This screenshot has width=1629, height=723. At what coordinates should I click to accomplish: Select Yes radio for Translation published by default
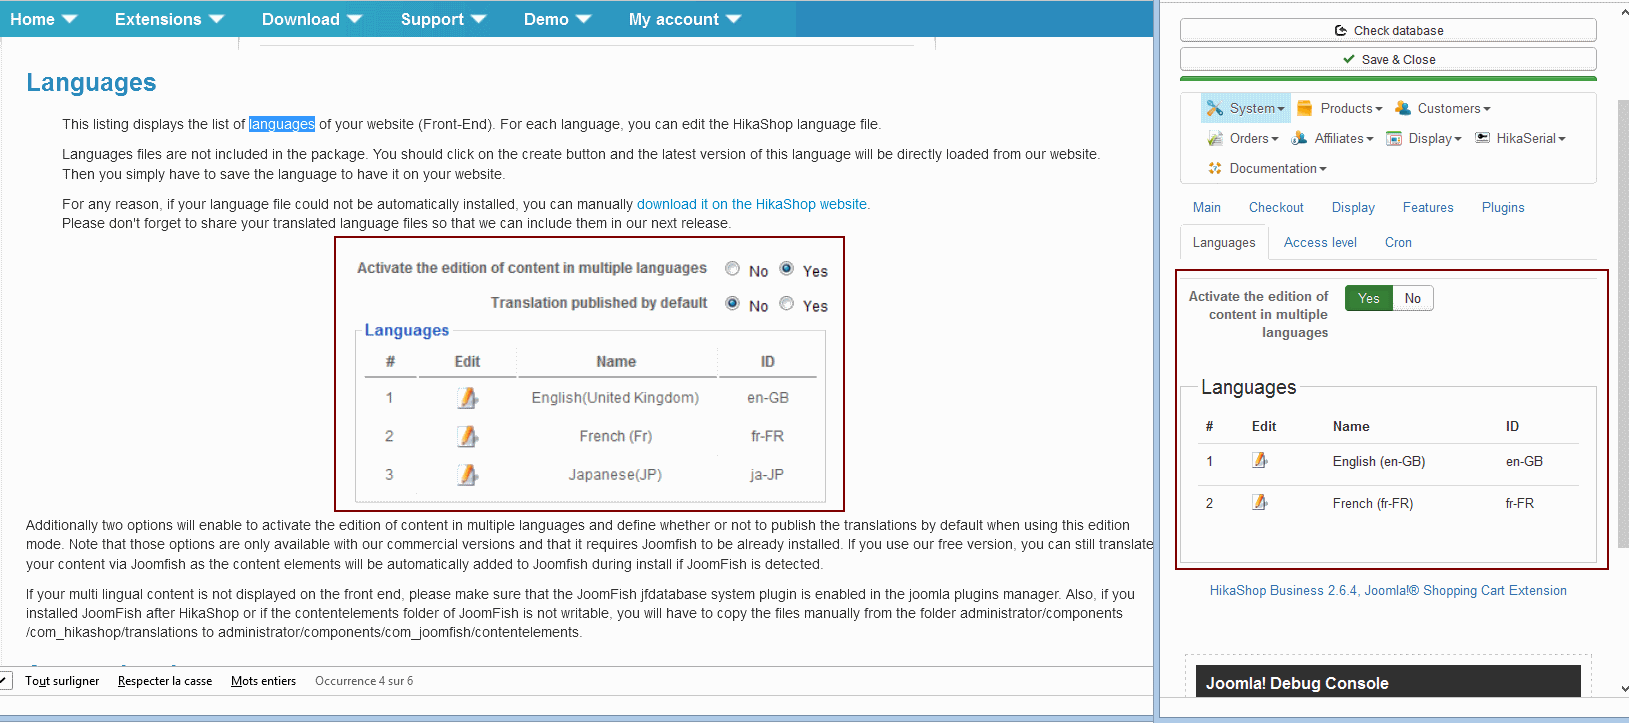click(787, 304)
